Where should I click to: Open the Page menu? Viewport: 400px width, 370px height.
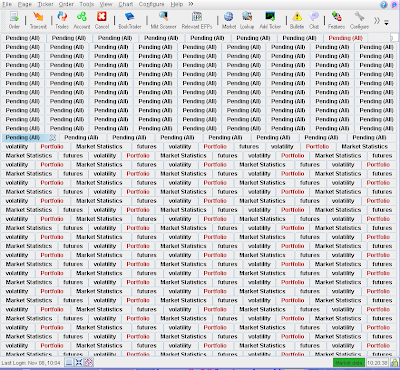[25, 4]
